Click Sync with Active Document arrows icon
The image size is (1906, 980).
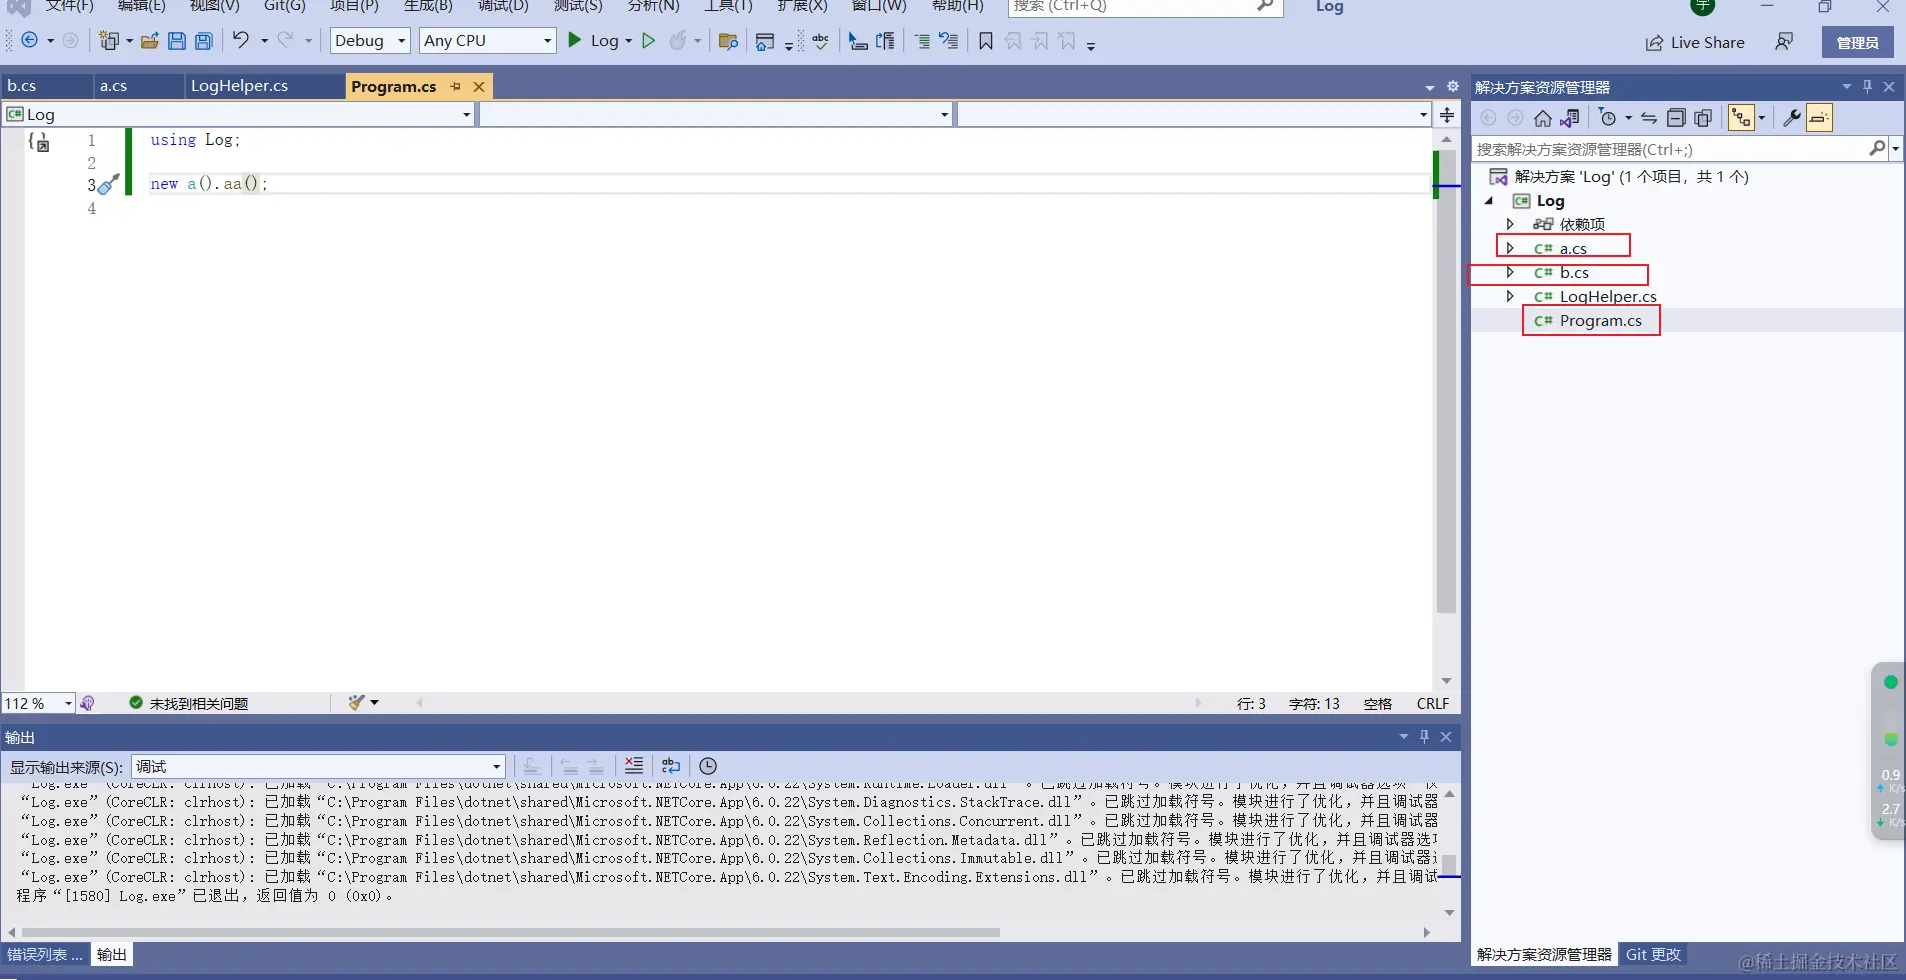(1649, 118)
